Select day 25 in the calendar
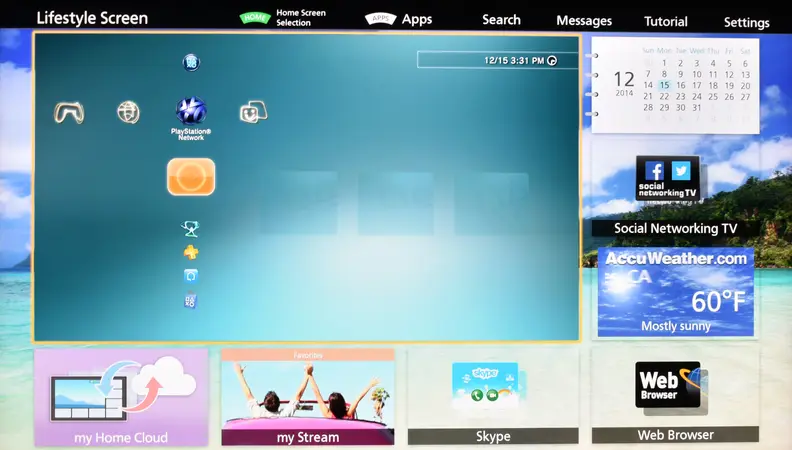The image size is (792, 450). (x=713, y=96)
